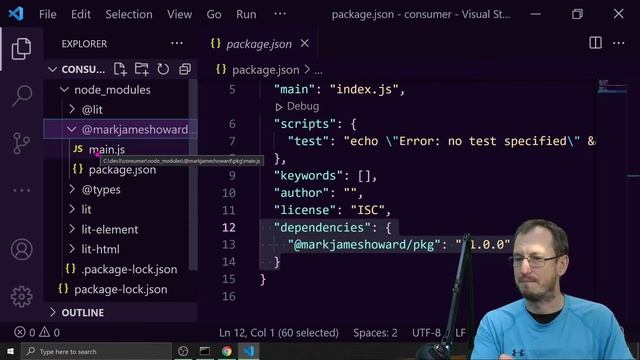The height and width of the screenshot is (360, 640).
Task: Click the VS Code taskbar icon
Action: coord(249,351)
